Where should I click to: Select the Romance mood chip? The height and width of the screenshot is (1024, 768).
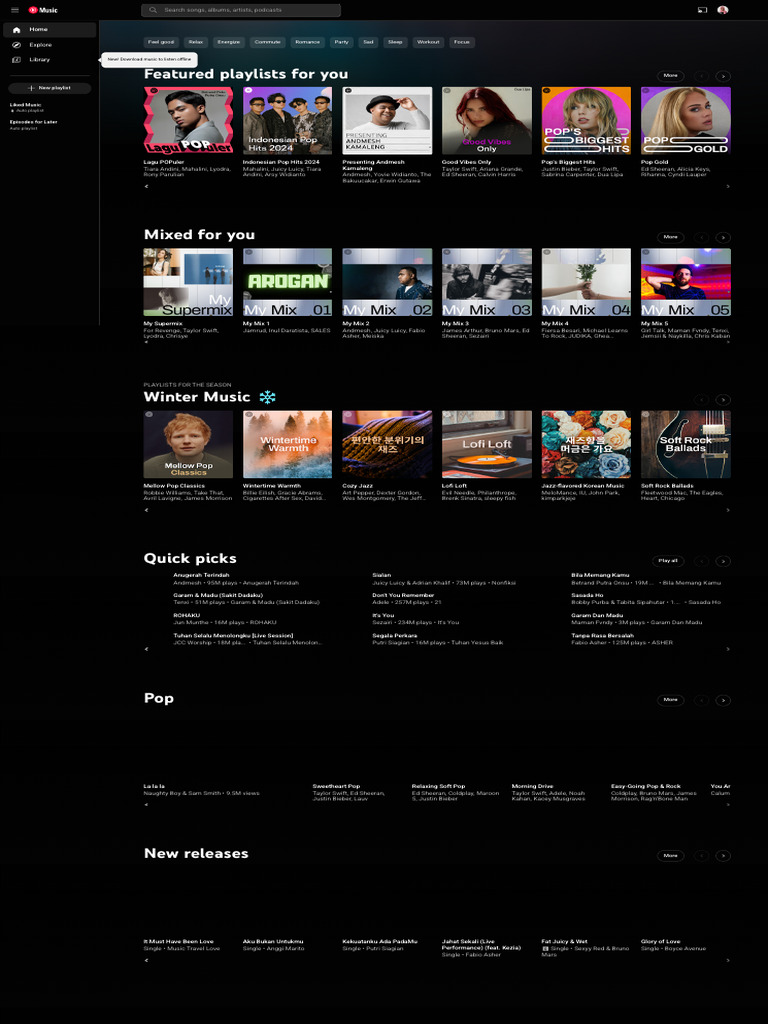(308, 42)
